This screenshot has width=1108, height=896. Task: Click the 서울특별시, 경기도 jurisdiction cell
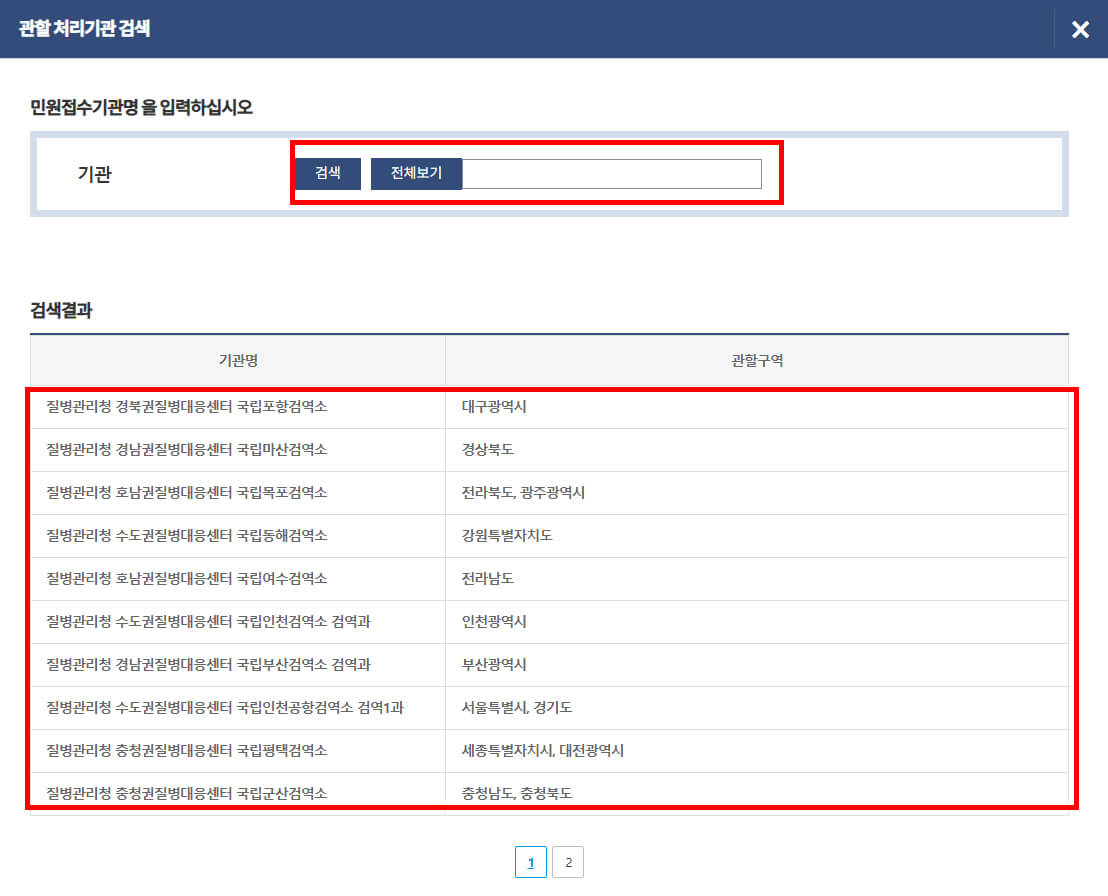pos(757,707)
